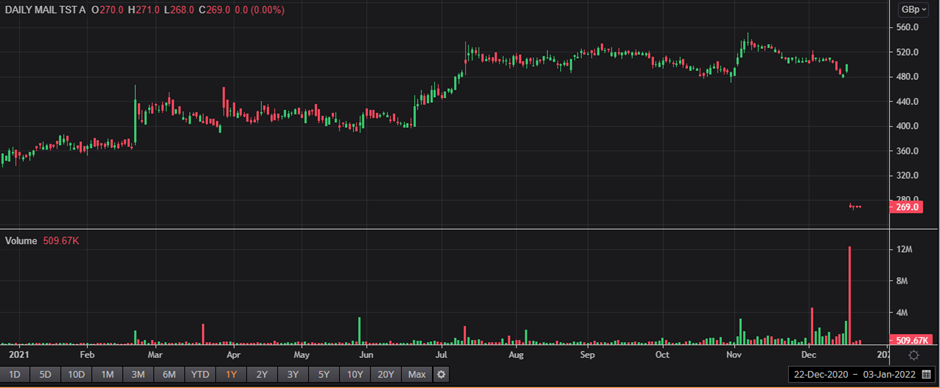The width and height of the screenshot is (940, 388).
Task: Select the 1D time range
Action: (x=14, y=375)
